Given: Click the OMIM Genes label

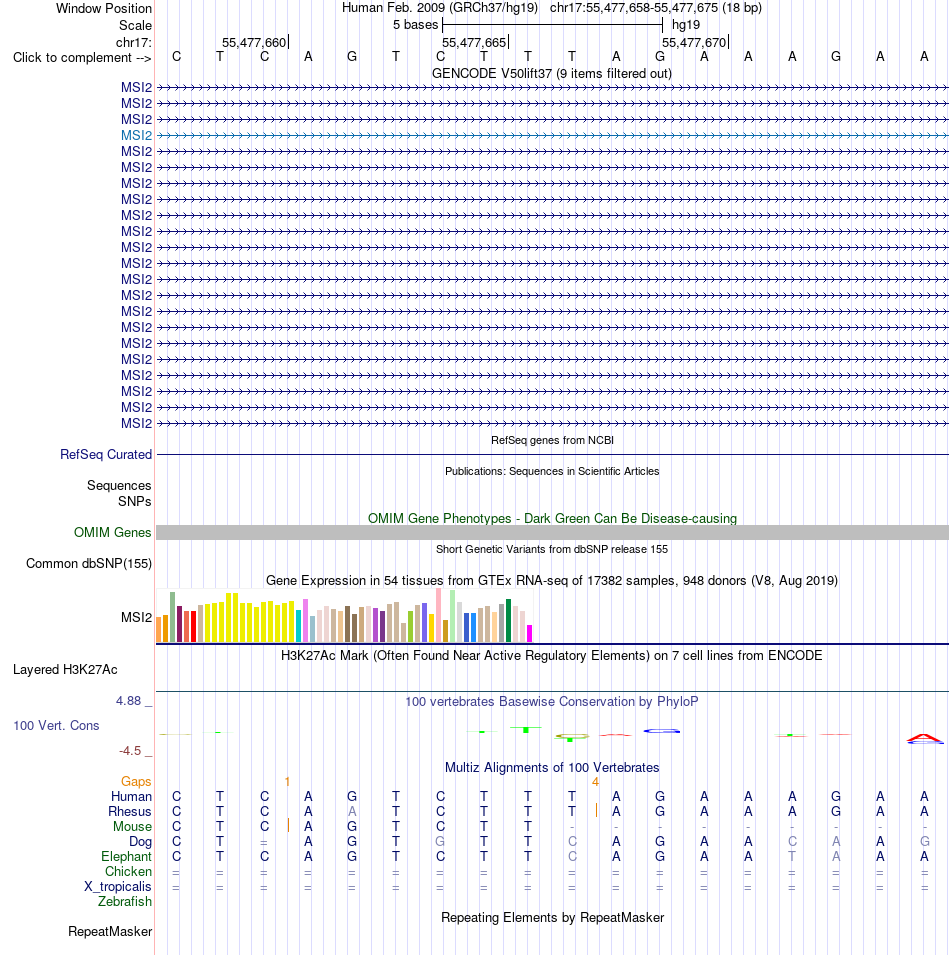Looking at the screenshot, I should click(x=112, y=532).
